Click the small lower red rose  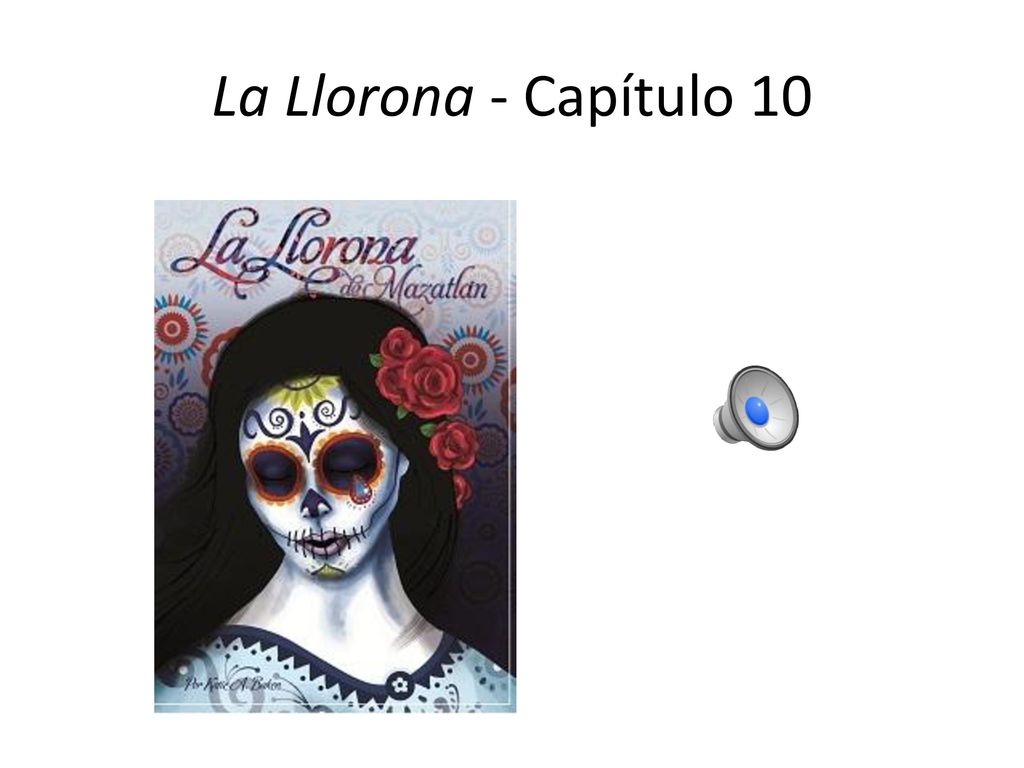453,444
